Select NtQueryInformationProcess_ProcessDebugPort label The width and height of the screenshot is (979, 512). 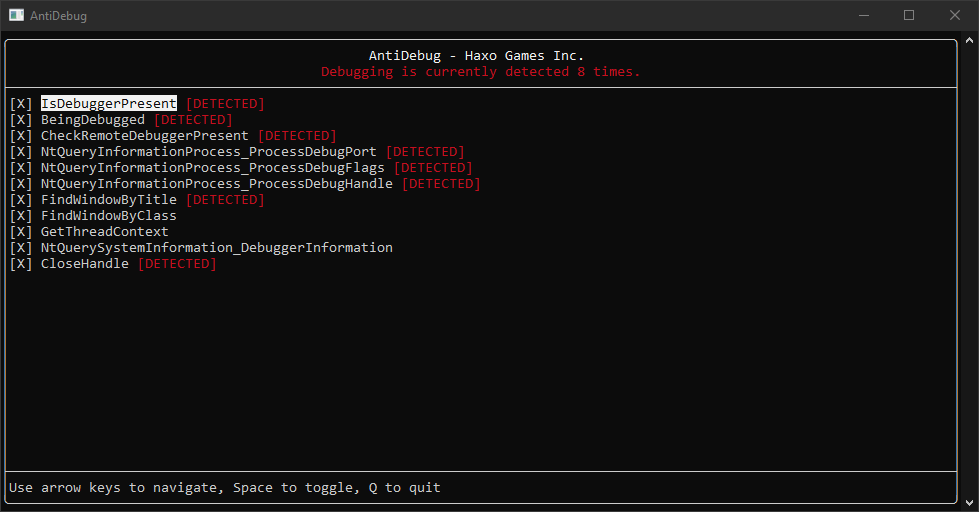click(x=209, y=152)
